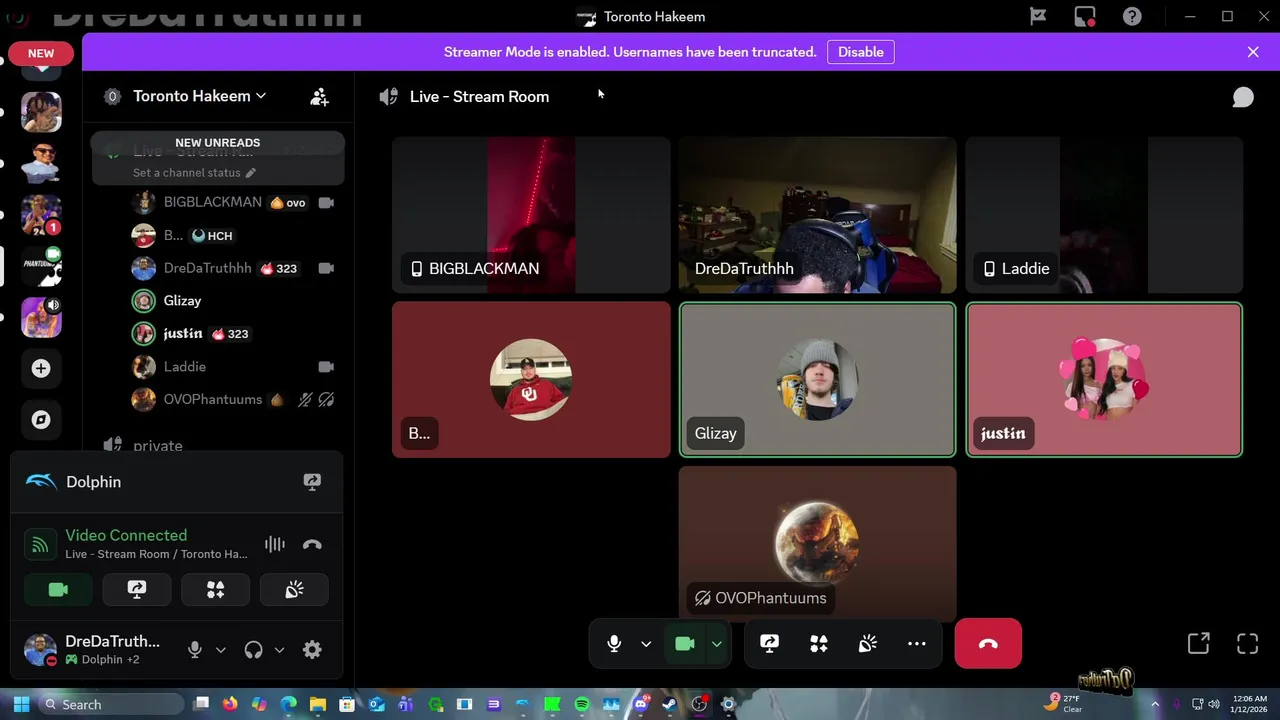This screenshot has width=1280, height=720.
Task: Expand microphone options in call control bar
Action: tap(646, 643)
